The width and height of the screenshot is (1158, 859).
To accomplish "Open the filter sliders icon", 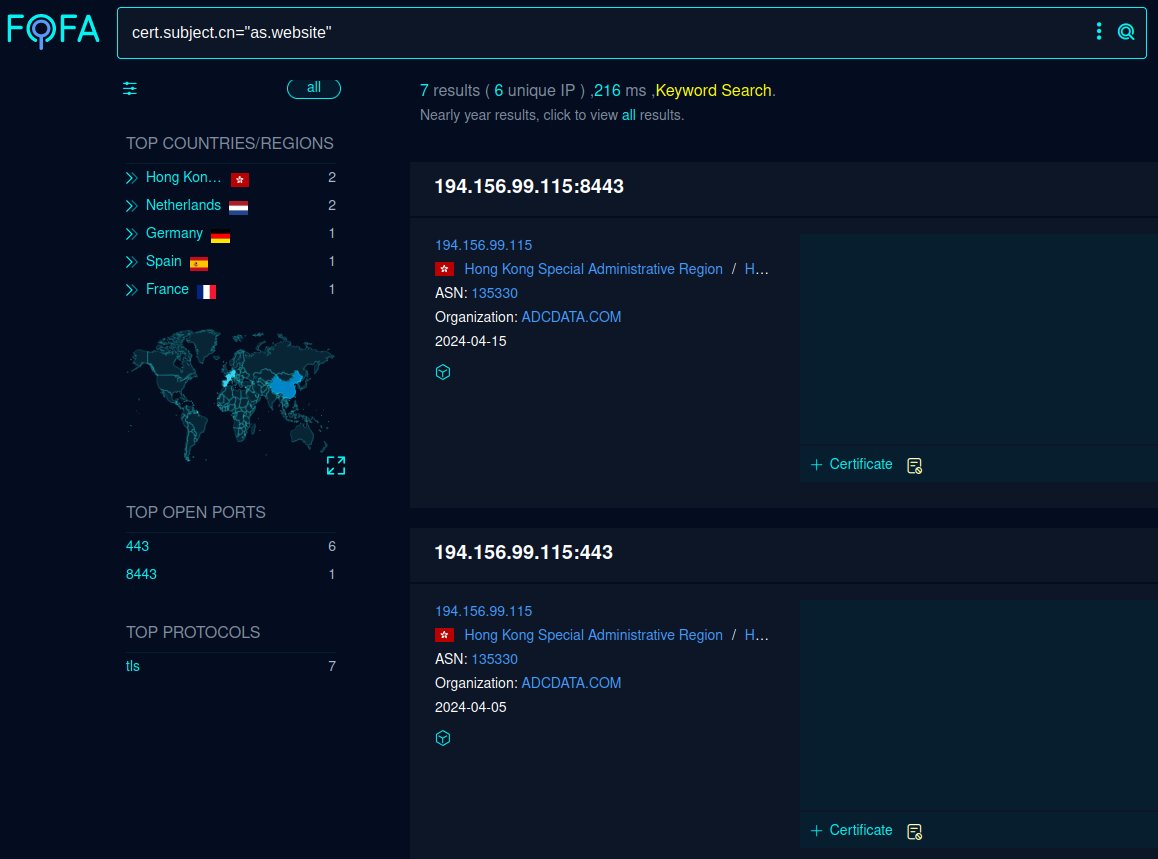I will coord(130,89).
